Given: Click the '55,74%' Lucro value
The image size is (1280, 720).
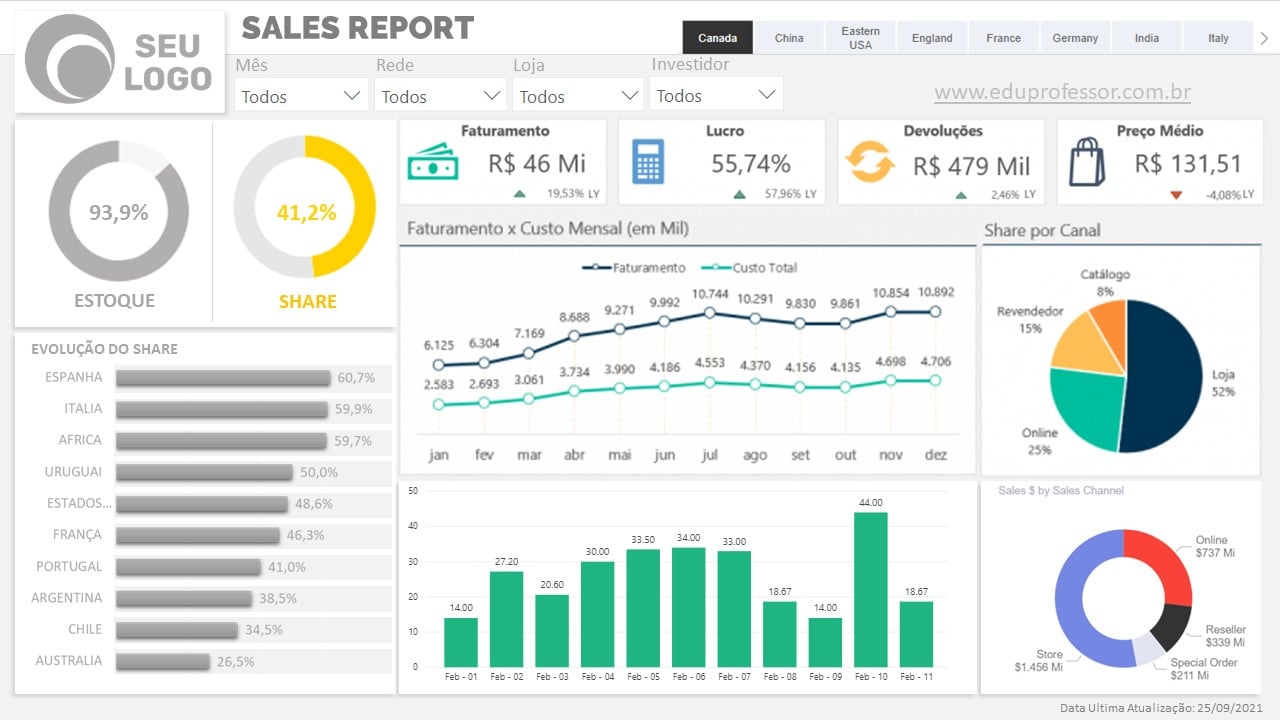Looking at the screenshot, I should [751, 163].
